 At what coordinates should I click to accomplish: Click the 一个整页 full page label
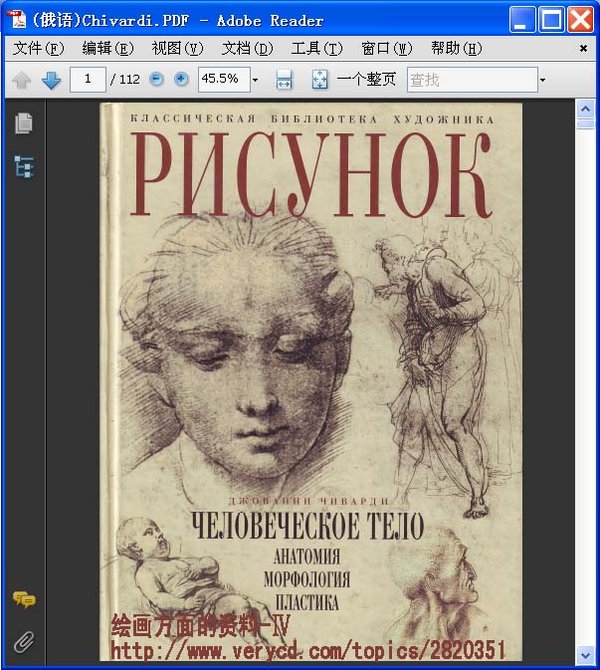[366, 79]
